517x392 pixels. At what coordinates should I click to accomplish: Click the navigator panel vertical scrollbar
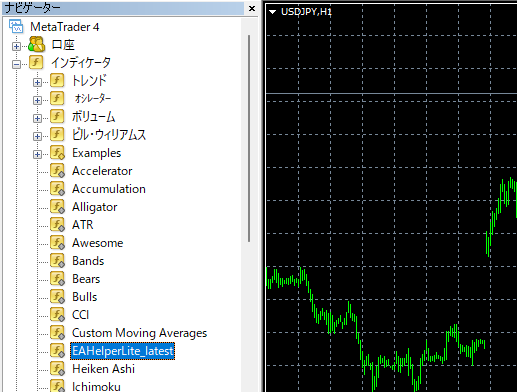point(249,138)
